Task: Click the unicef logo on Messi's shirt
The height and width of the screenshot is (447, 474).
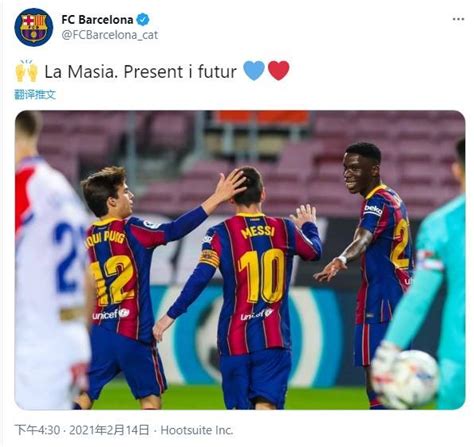Action: (x=257, y=314)
